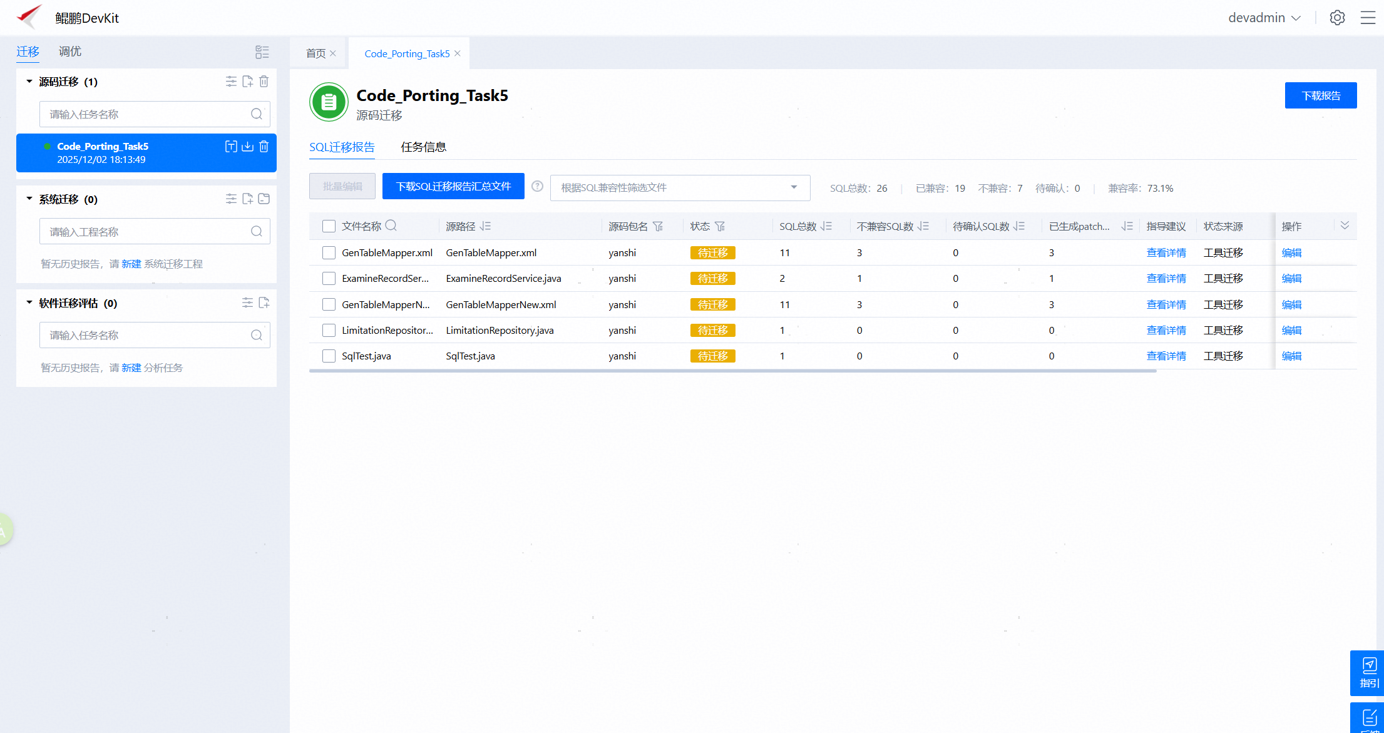The height and width of the screenshot is (733, 1384).
Task: Toggle the select-all checkbox in table header
Action: tap(328, 227)
